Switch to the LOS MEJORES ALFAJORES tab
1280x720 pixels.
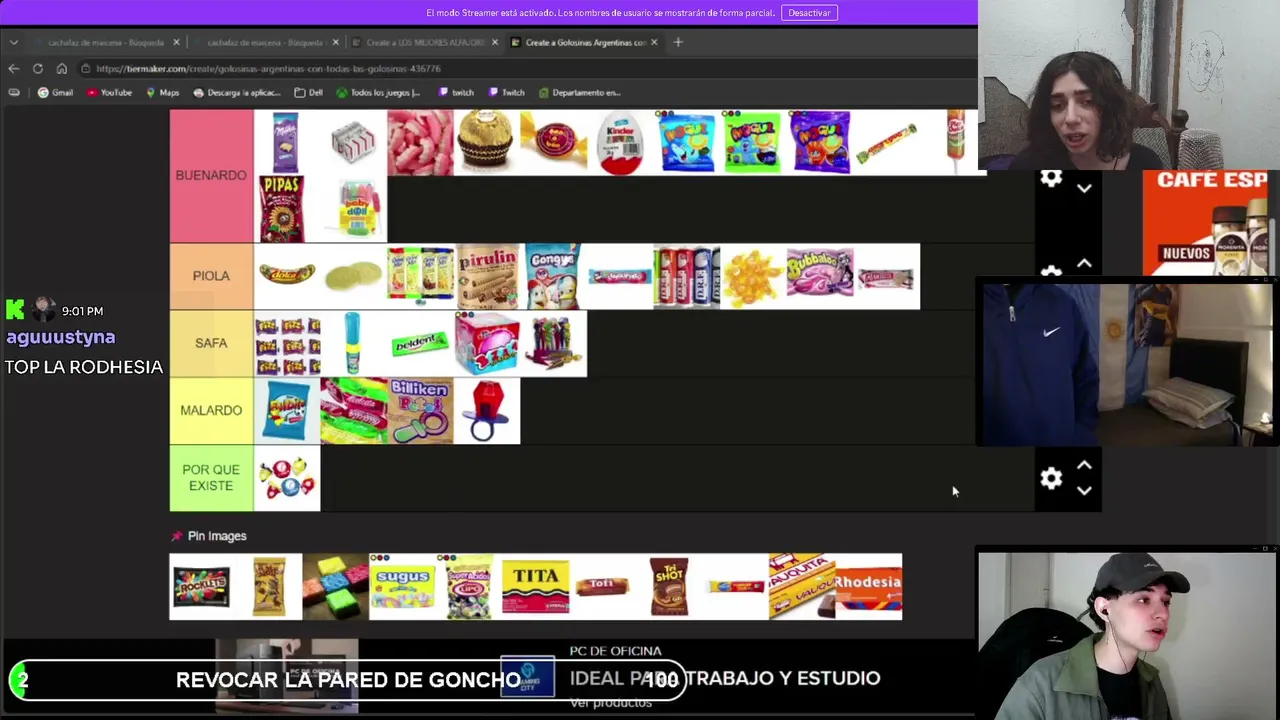pos(424,42)
